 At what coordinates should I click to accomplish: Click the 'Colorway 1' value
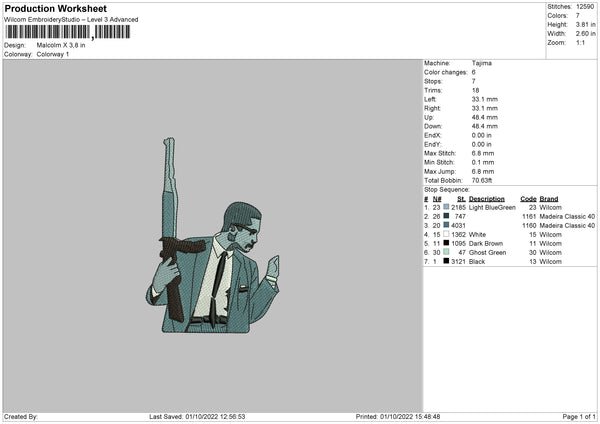[x=53, y=54]
